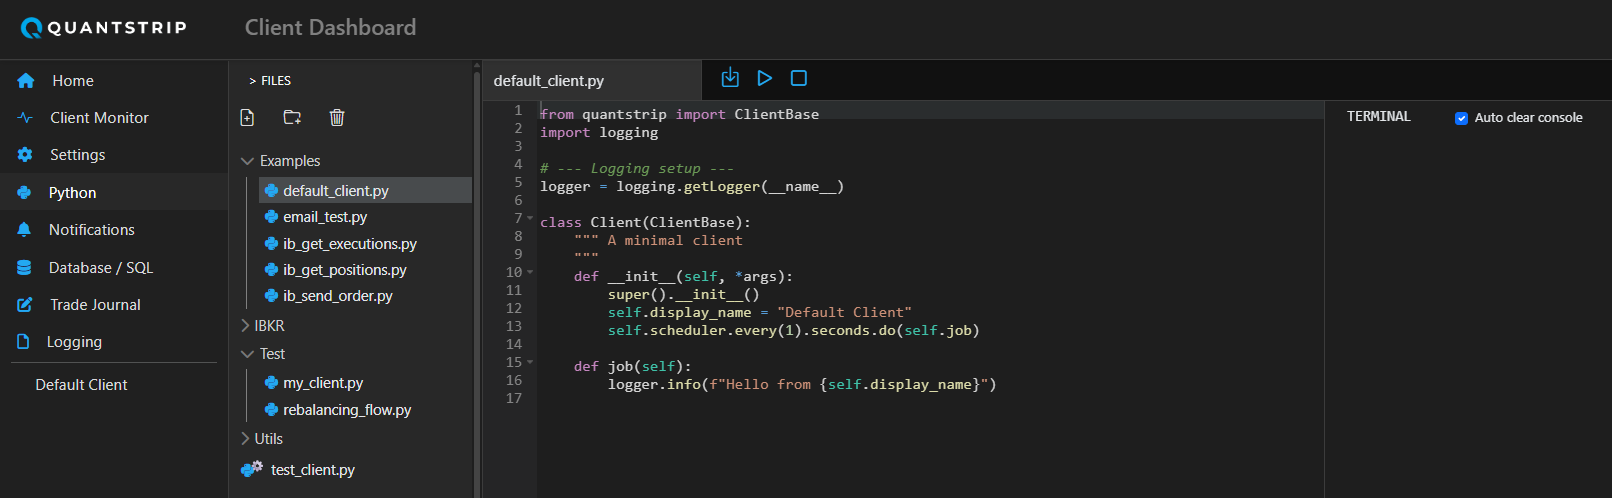Click the Database / SQL stack icon
This screenshot has width=1612, height=498.
coord(24,267)
